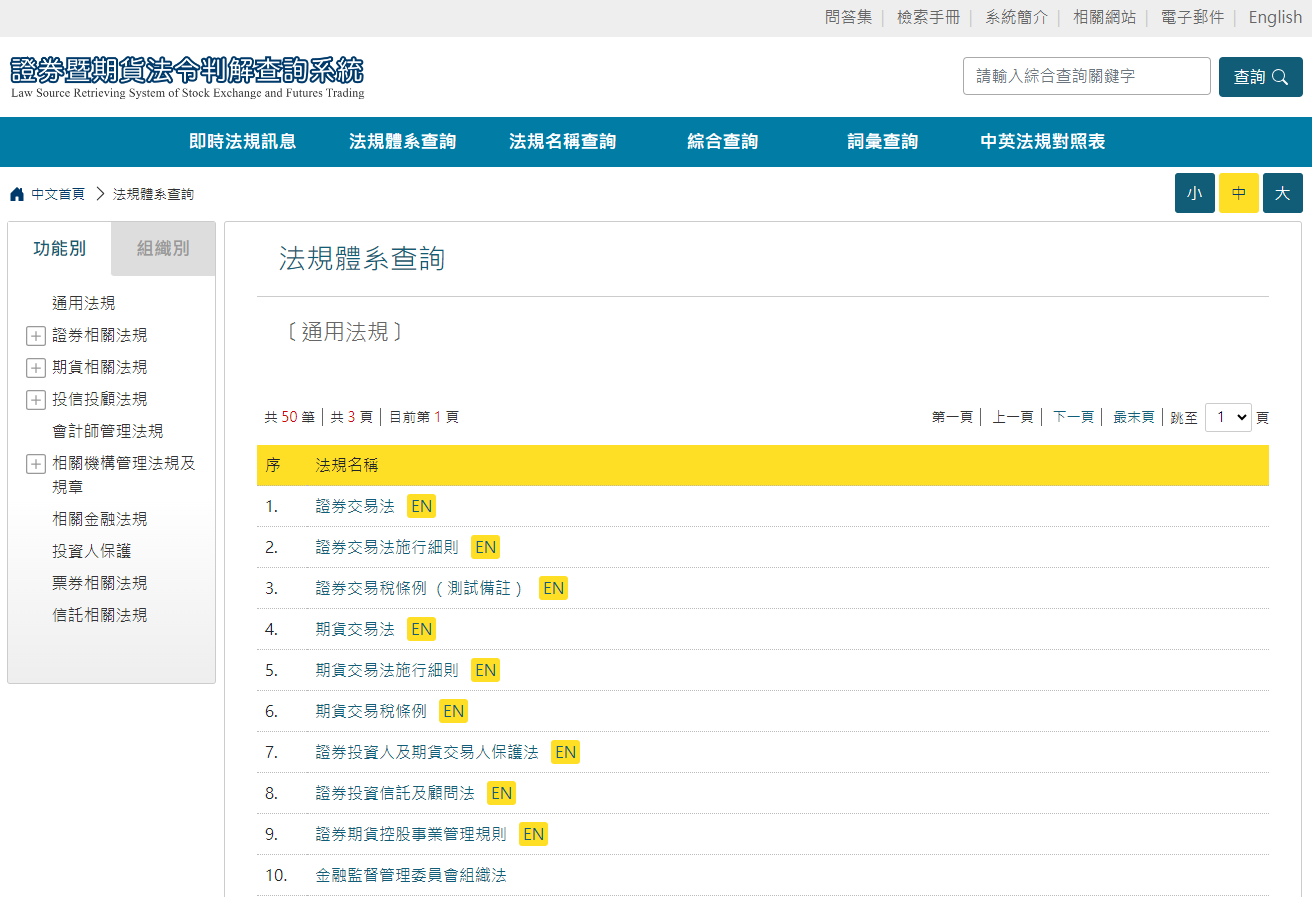
Task: Open 檢索手冊 top link
Action: pyautogui.click(x=929, y=17)
